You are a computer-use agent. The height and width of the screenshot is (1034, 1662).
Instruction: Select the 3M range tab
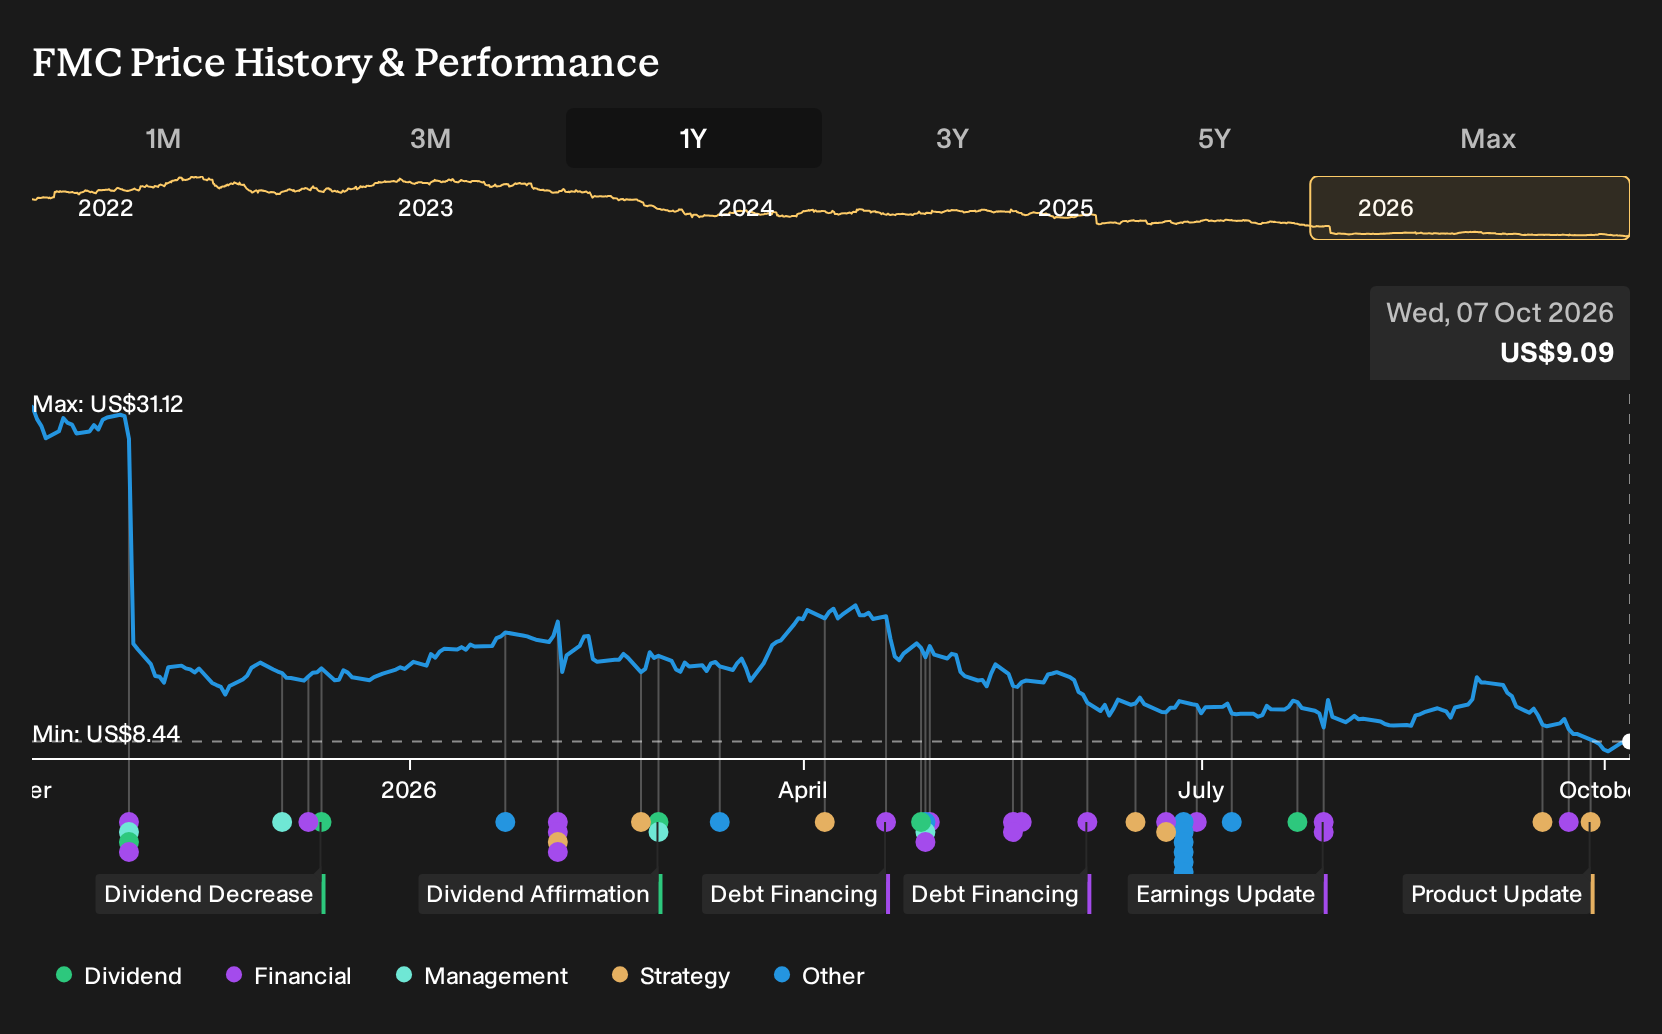[x=430, y=138]
